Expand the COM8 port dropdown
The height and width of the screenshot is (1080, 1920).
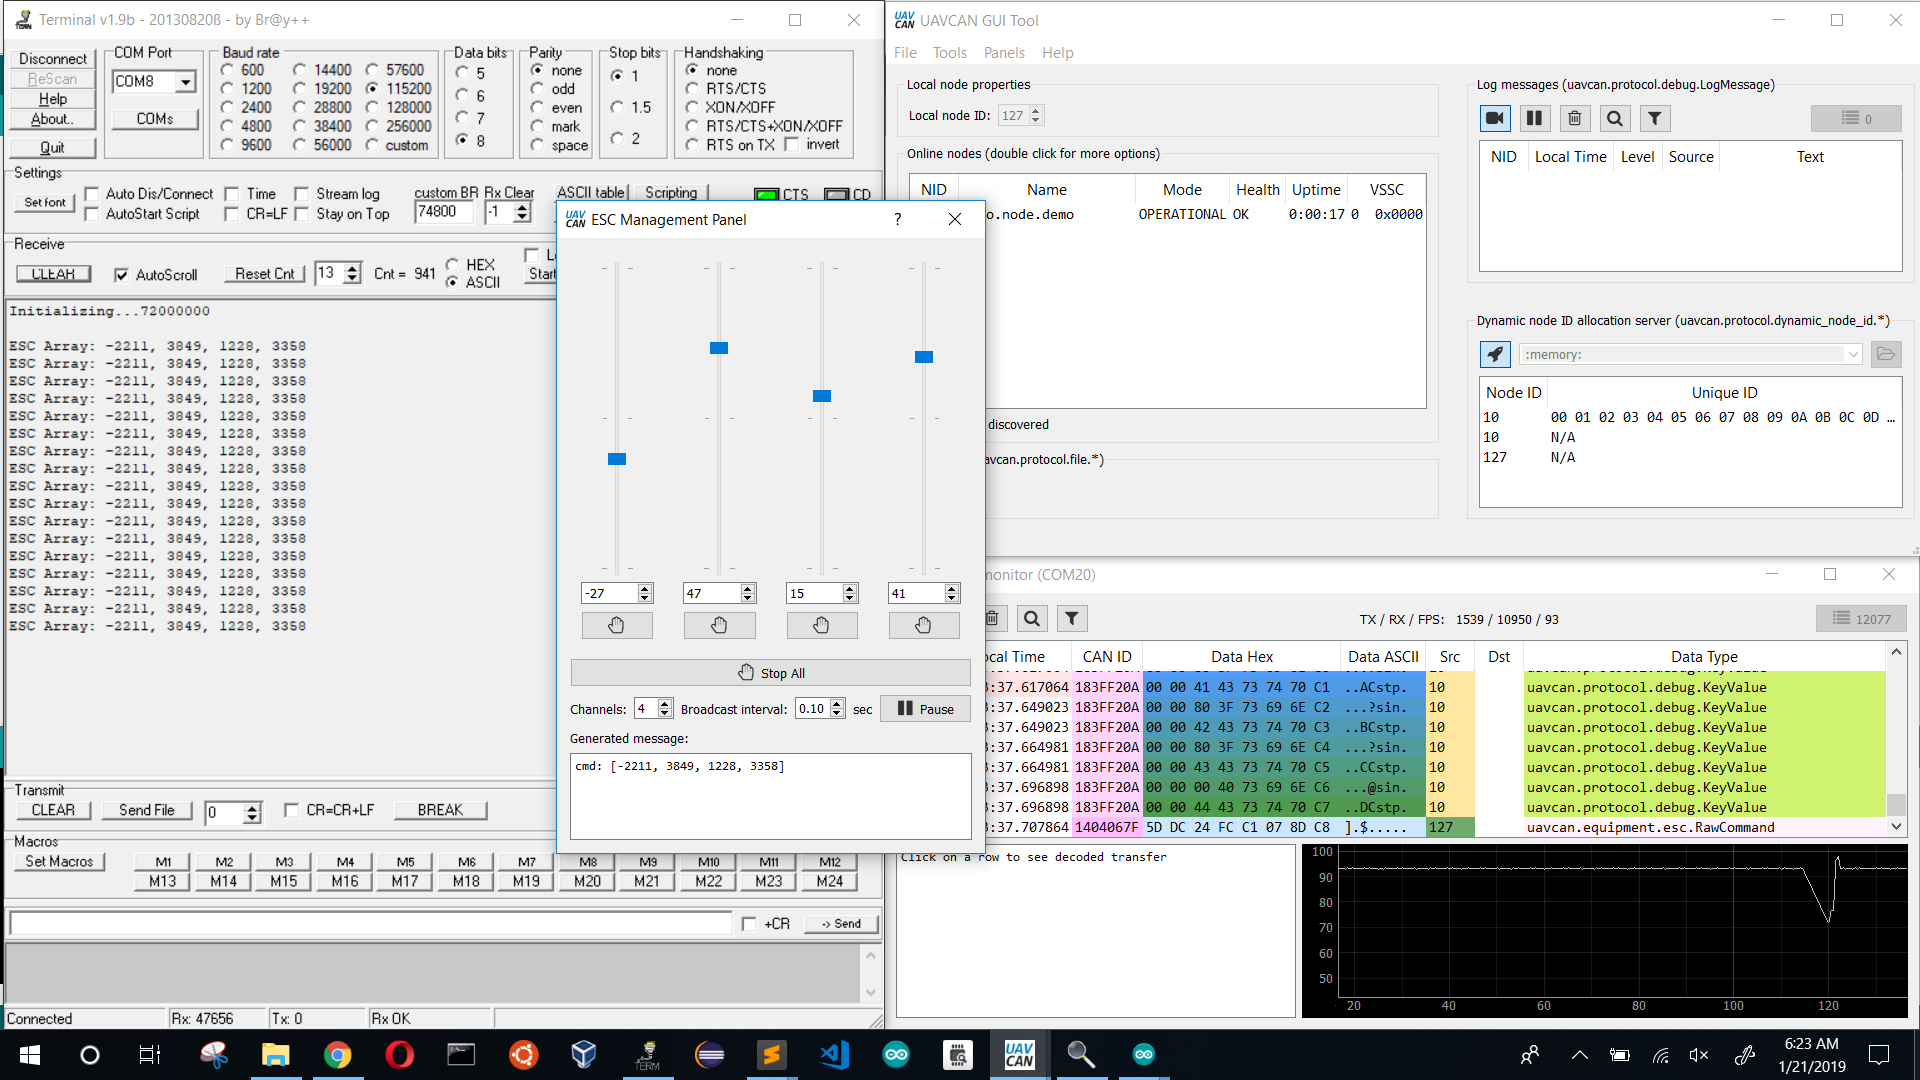click(186, 82)
